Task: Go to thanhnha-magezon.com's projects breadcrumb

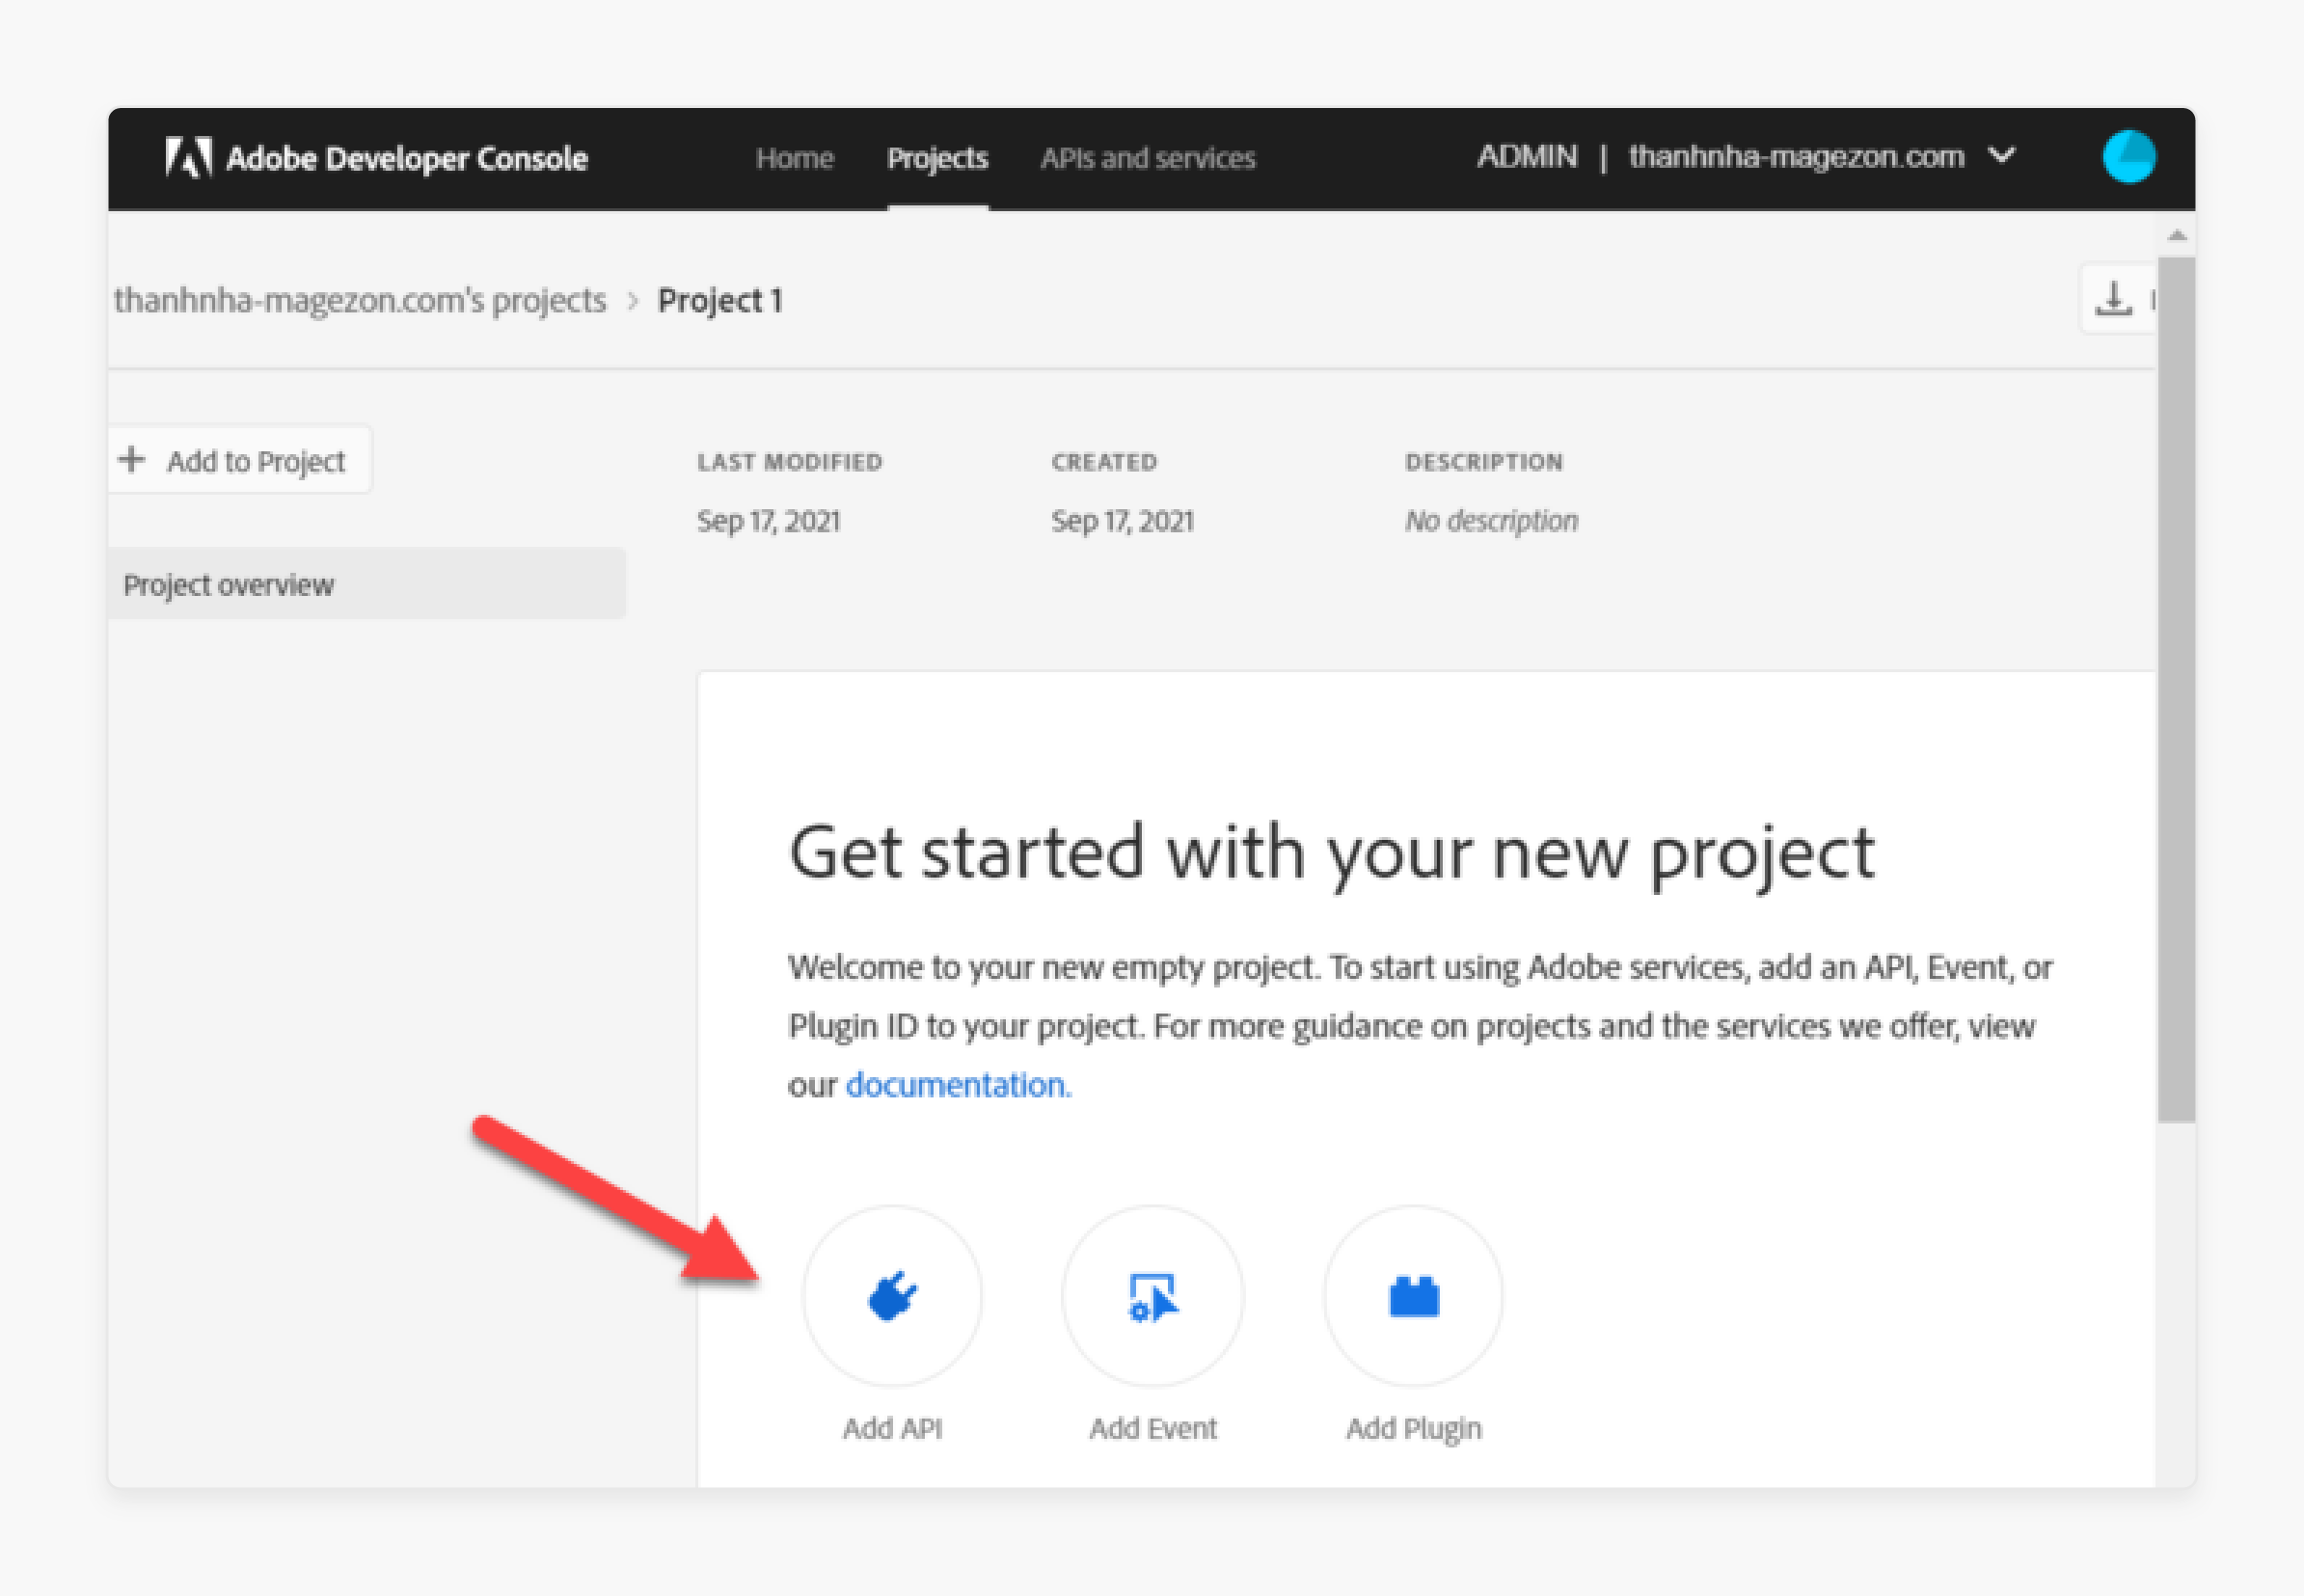Action: click(360, 300)
